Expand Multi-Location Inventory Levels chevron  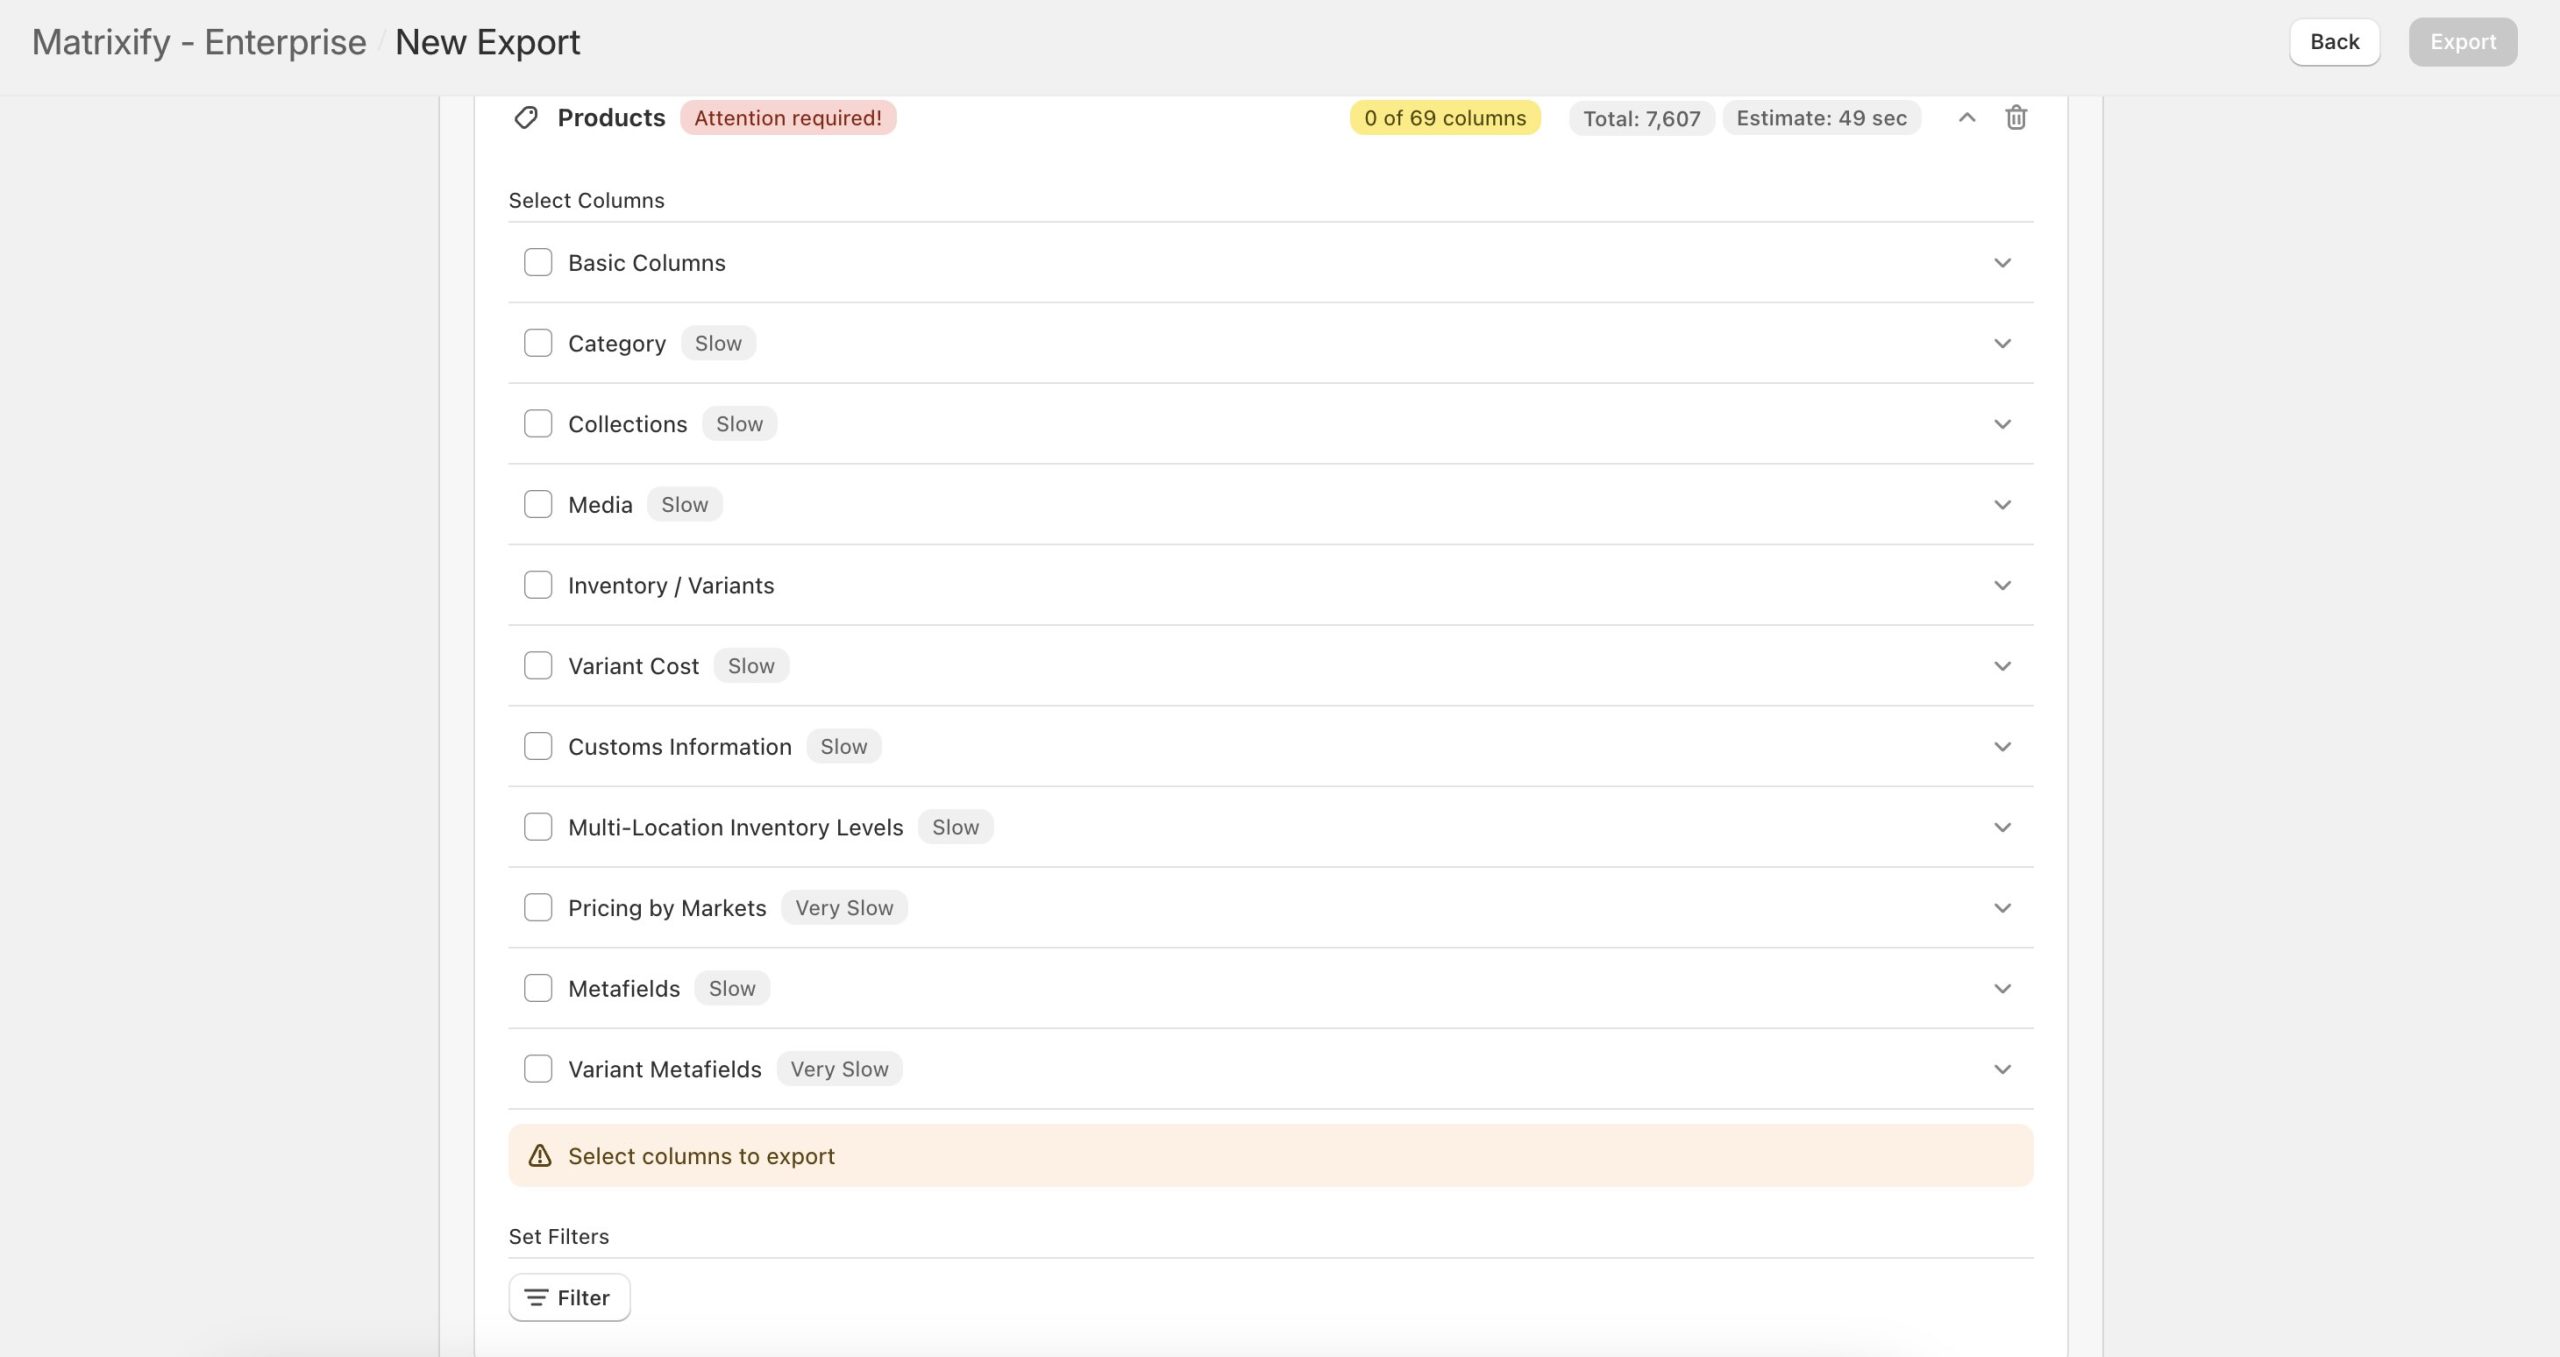point(2002,828)
